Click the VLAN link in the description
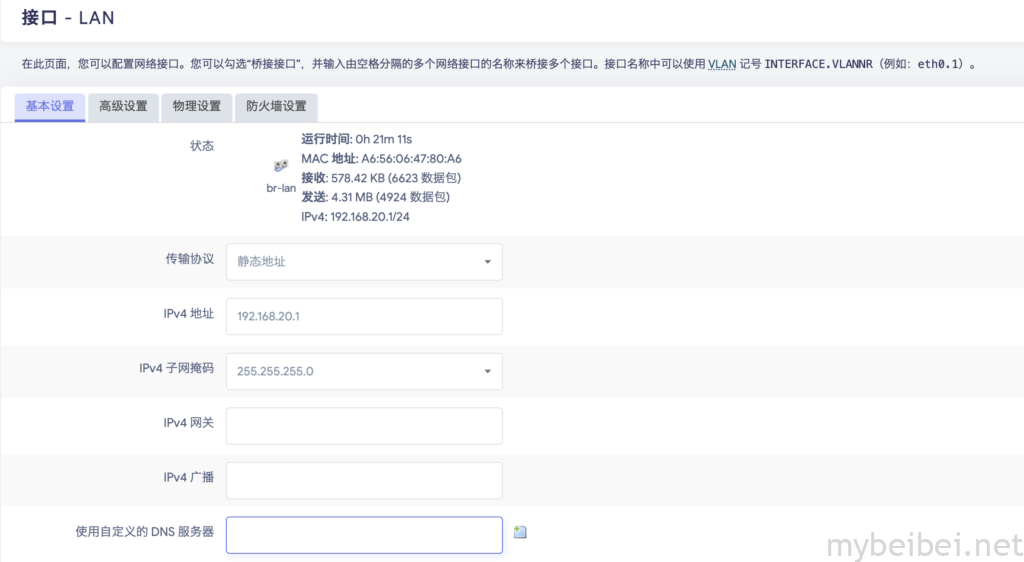Screen dimensions: 1024x562 (x=721, y=63)
